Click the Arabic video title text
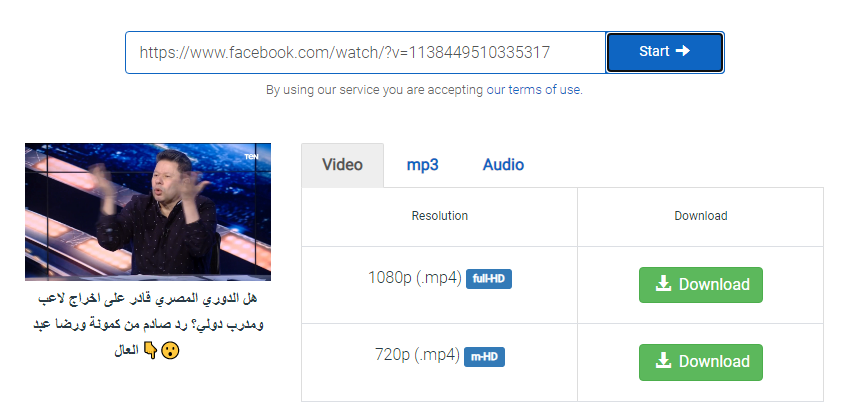855x419 pixels. [x=148, y=313]
